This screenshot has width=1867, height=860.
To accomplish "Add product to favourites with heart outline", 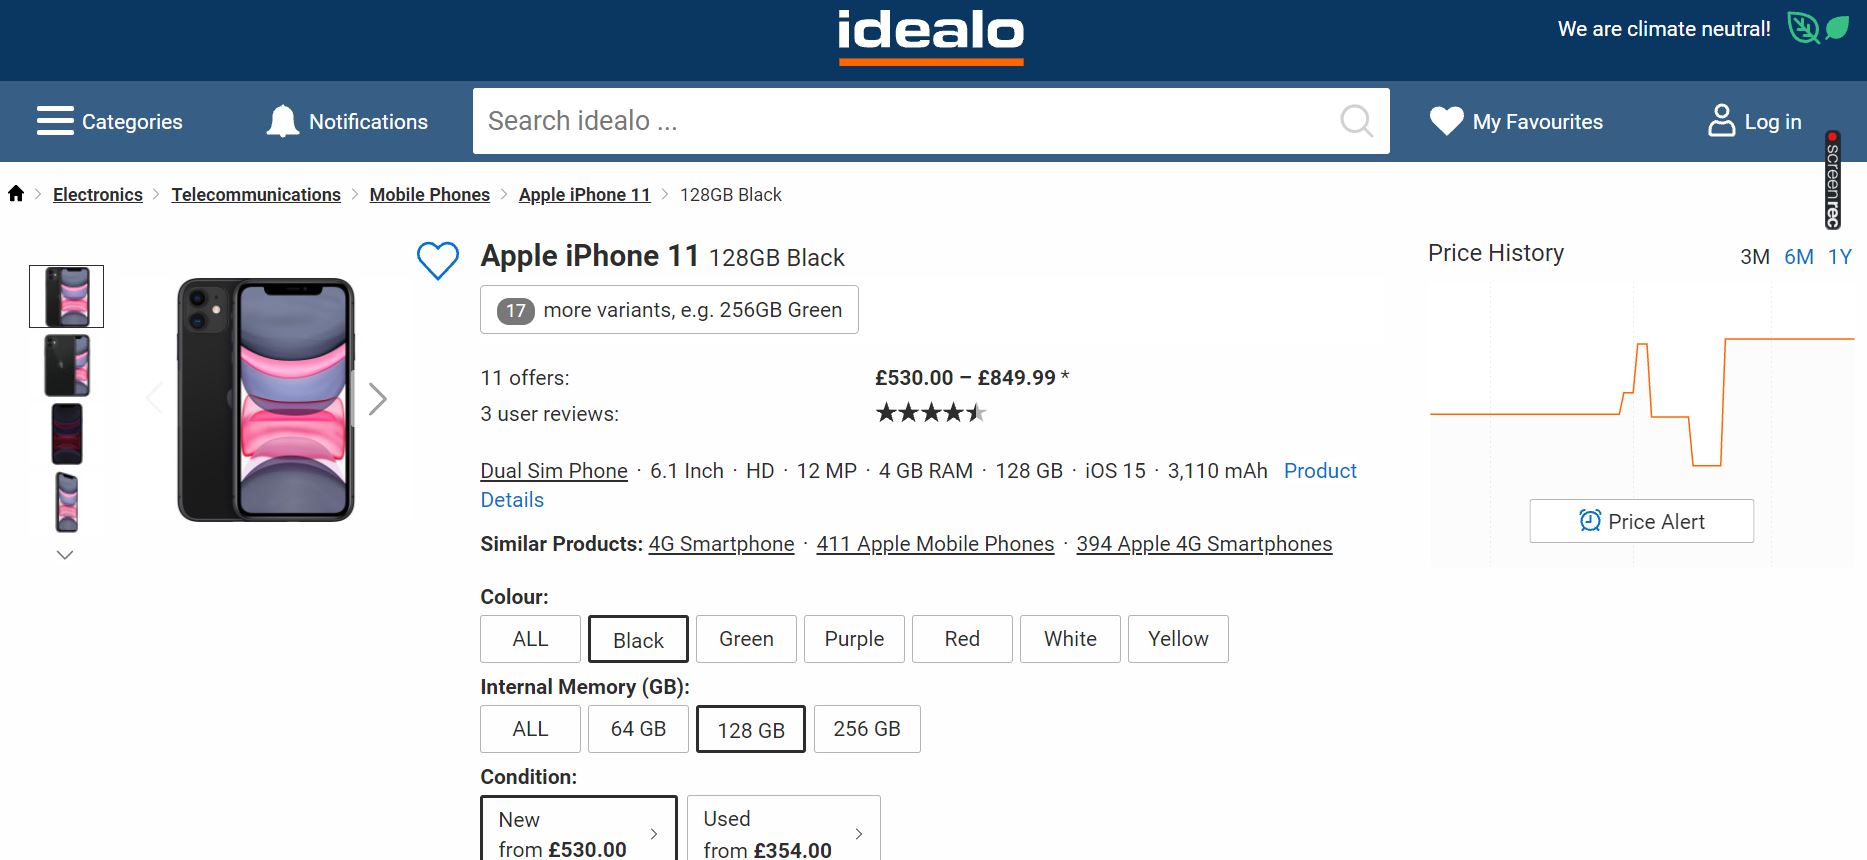I will pyautogui.click(x=438, y=260).
